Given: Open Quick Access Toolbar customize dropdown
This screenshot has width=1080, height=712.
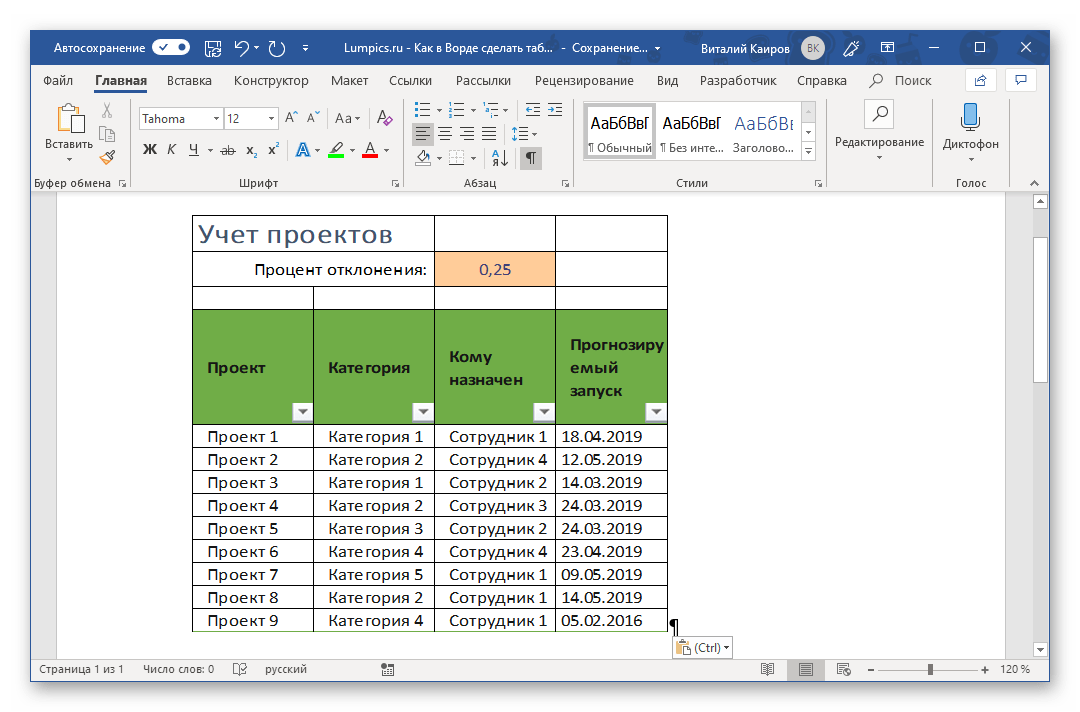Looking at the screenshot, I should pos(305,48).
